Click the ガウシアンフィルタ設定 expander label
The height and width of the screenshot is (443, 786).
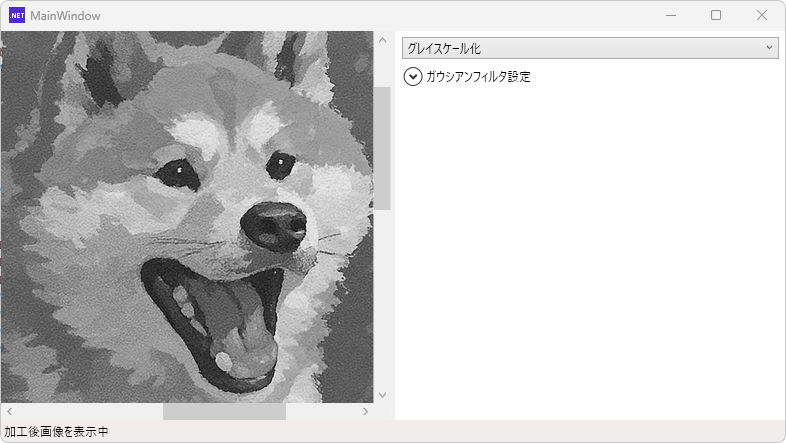pos(478,77)
